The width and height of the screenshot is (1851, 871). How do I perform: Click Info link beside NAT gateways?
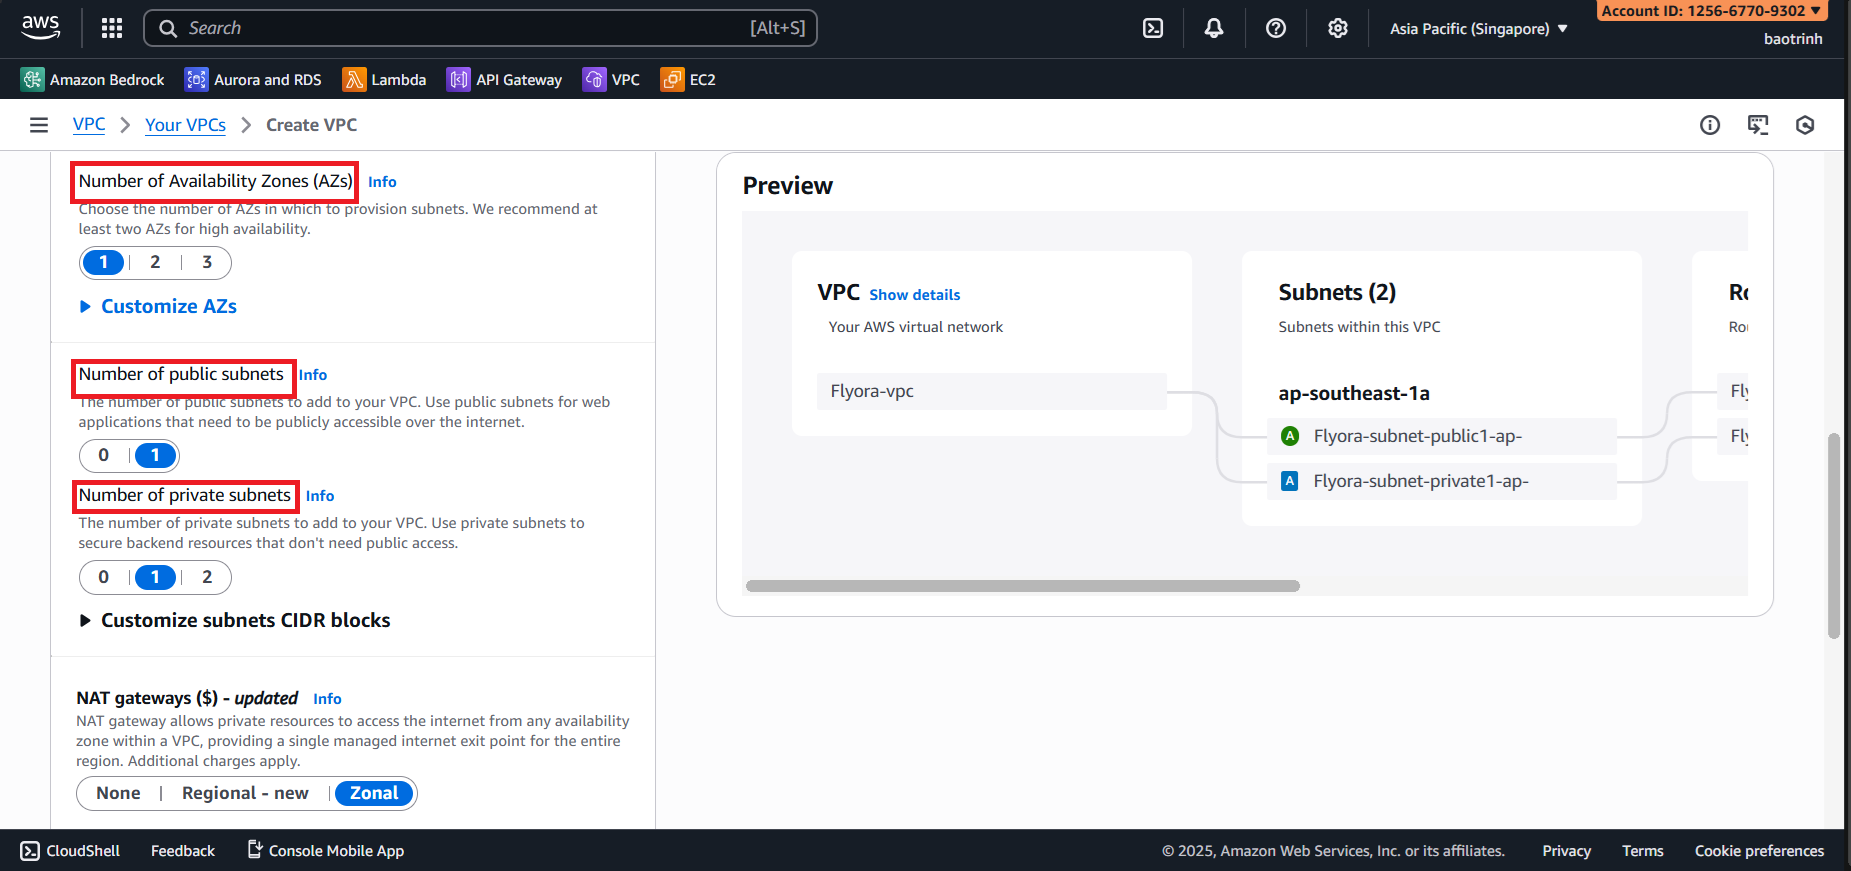[327, 699]
